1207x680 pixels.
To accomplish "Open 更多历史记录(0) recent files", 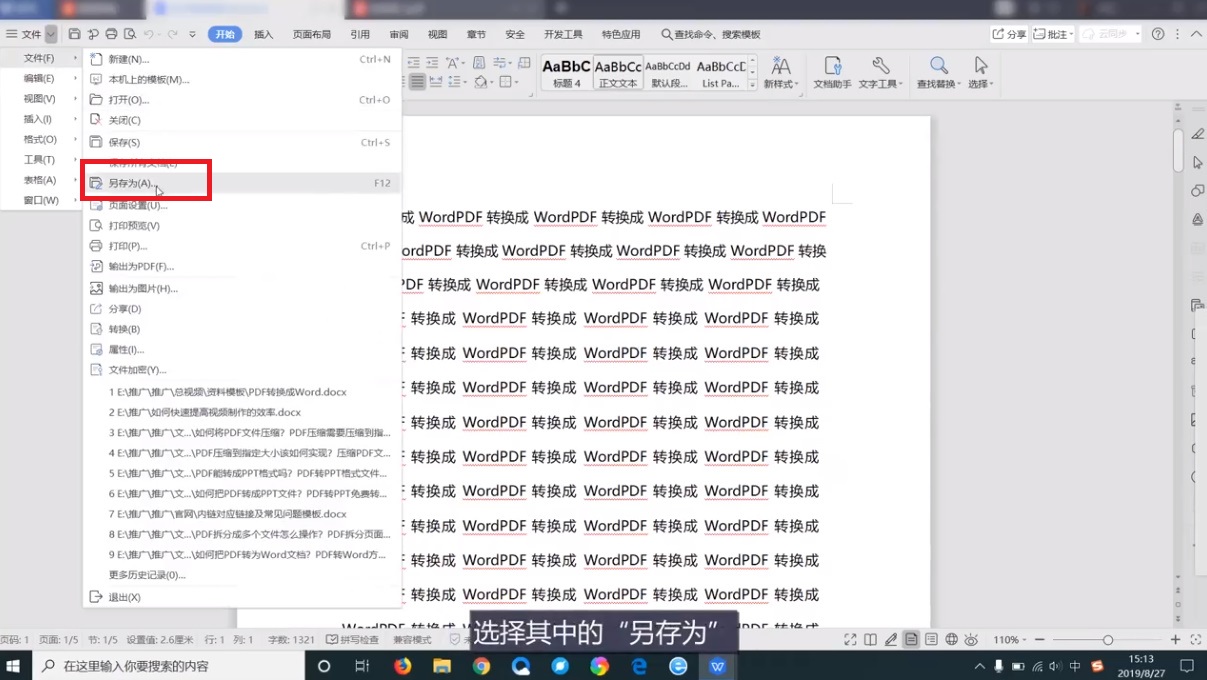I will pos(242,575).
